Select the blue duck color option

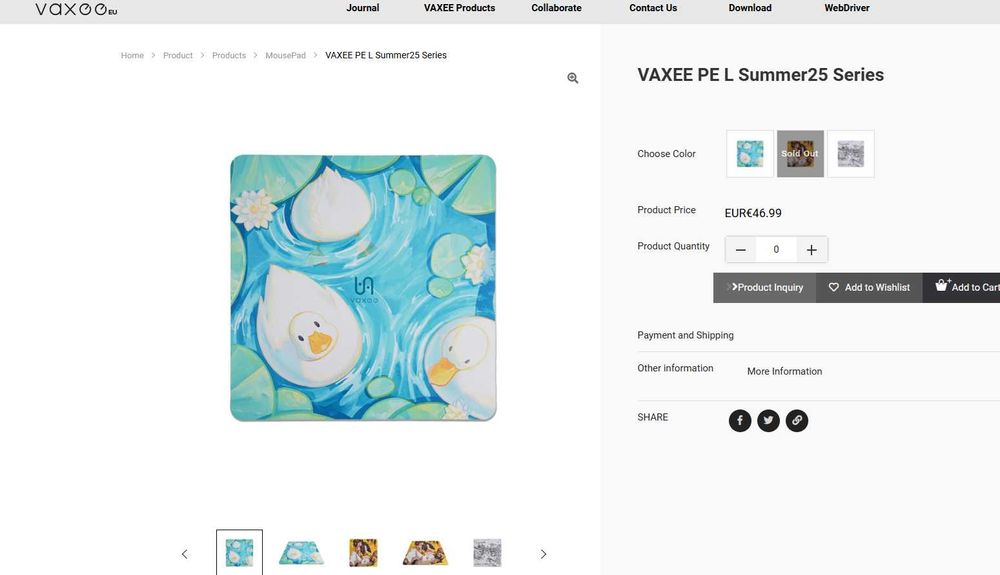(x=750, y=154)
